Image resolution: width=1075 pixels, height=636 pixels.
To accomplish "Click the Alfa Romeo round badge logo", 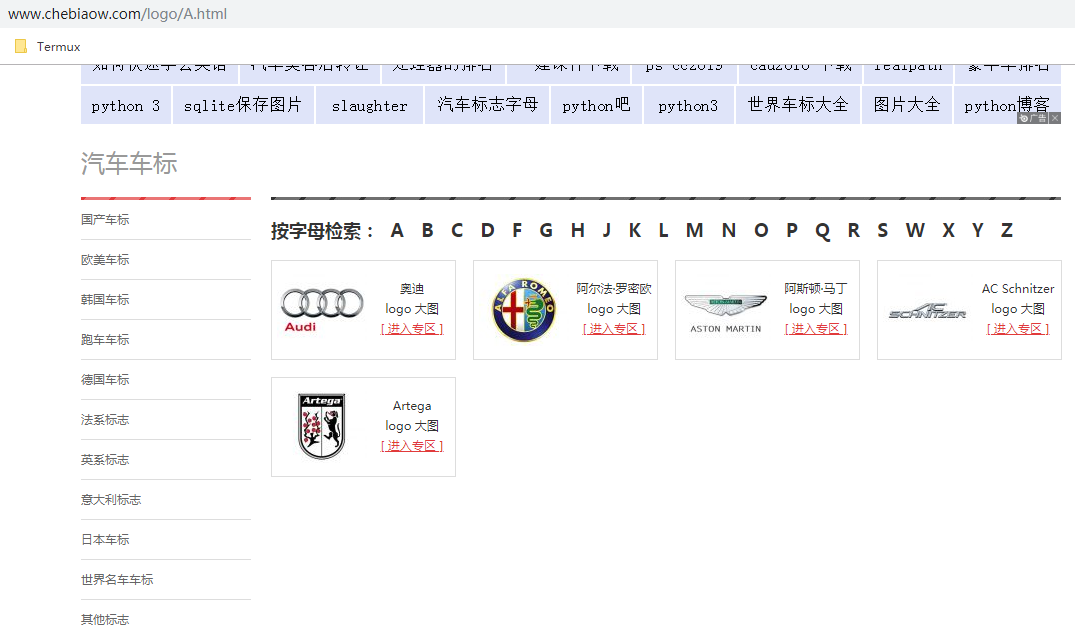I will click(x=524, y=310).
